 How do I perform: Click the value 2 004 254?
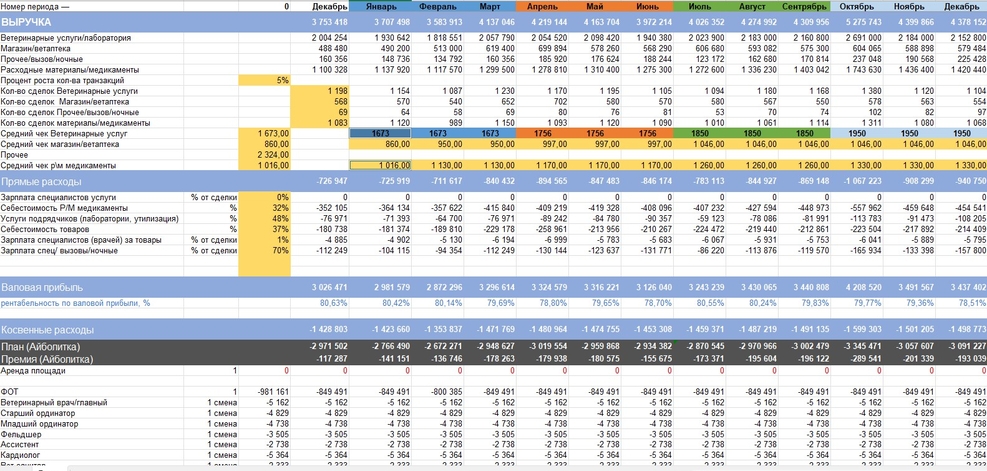[329, 38]
